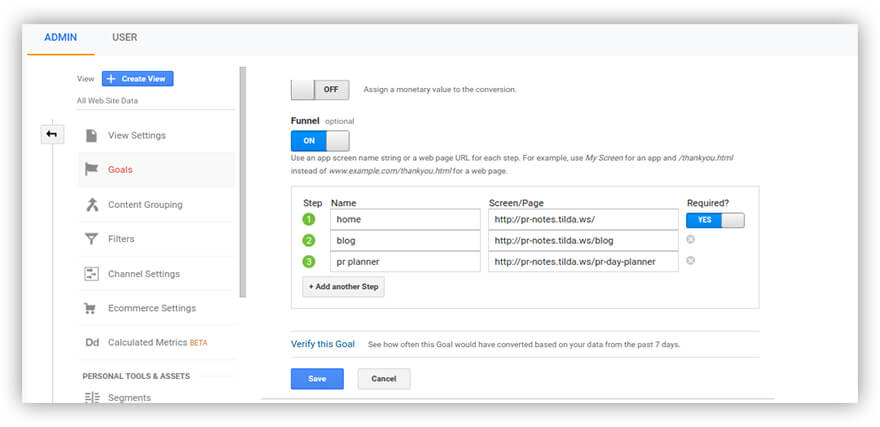
Task: Switch to the USER tab
Action: (x=125, y=38)
